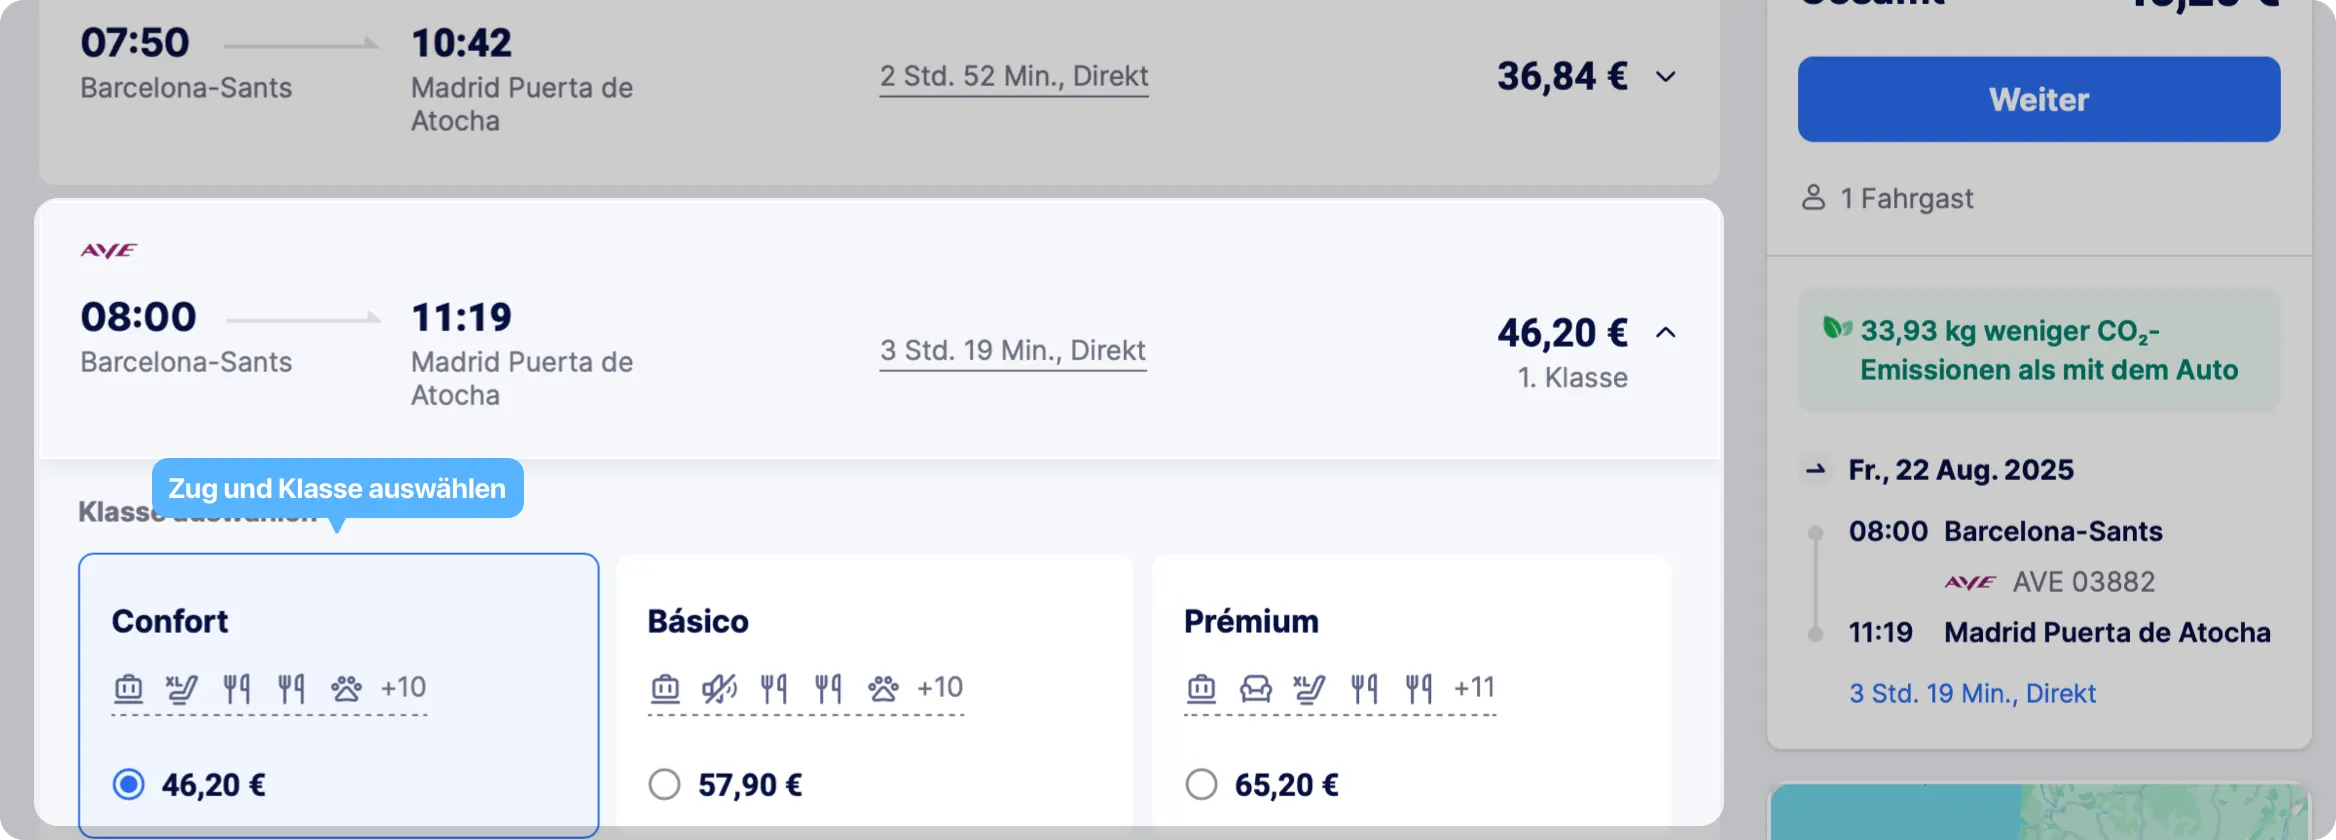
Task: Open 3 Std. 19 Min., Direkt details link
Action: tap(1013, 351)
